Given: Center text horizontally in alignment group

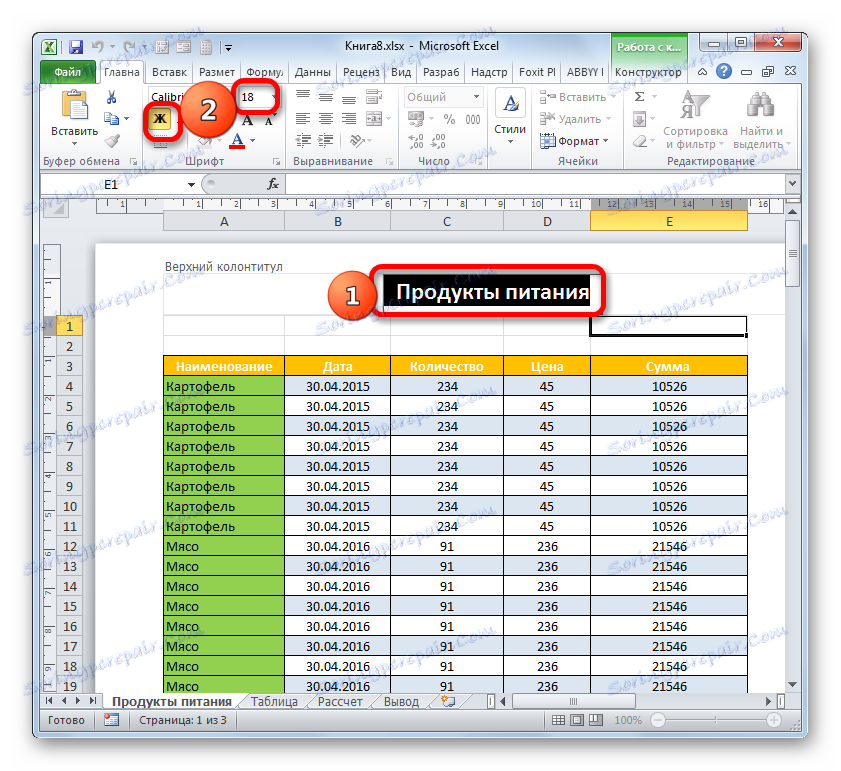Looking at the screenshot, I should point(326,119).
